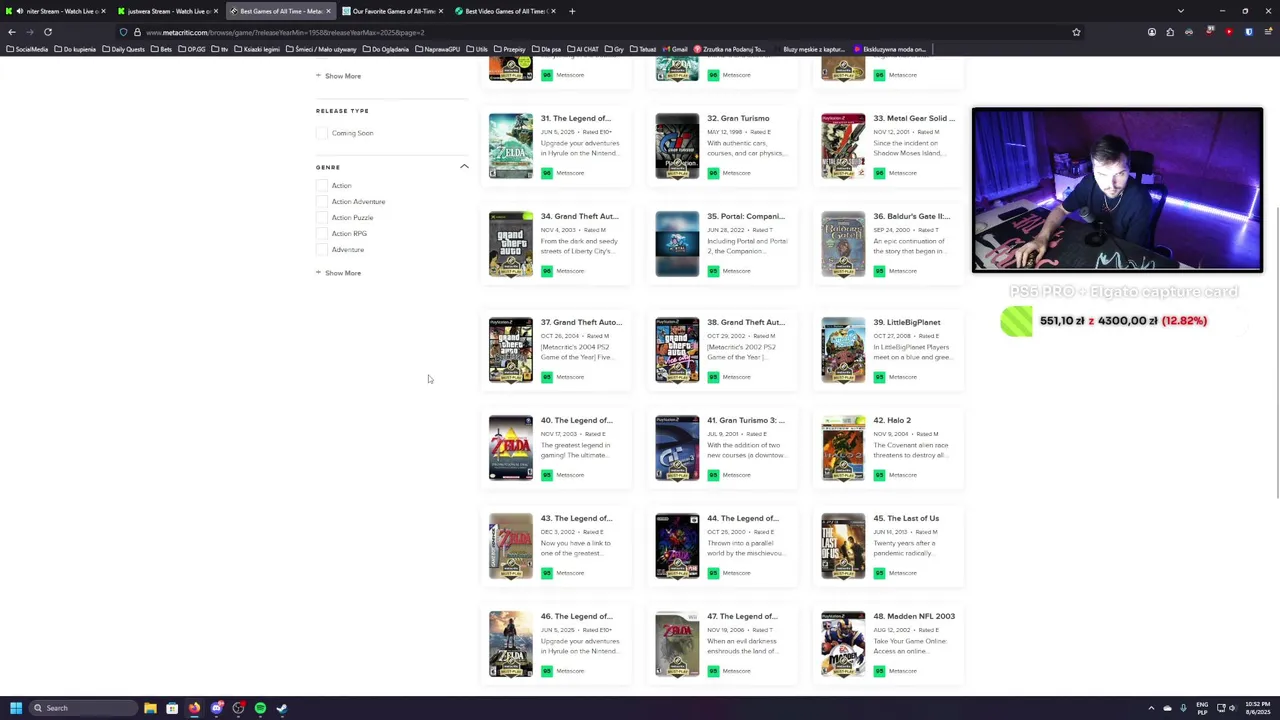Viewport: 1280px width, 720px height.
Task: Click the Metascore badge under LittleBigPlanet
Action: [879, 377]
